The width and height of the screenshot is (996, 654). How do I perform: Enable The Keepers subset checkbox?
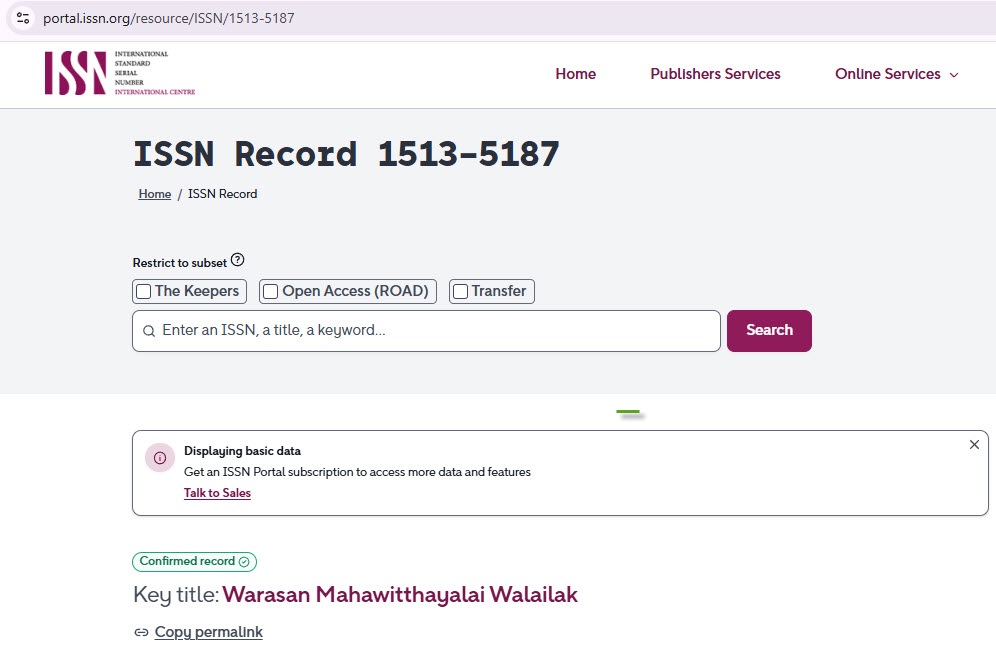click(x=144, y=291)
